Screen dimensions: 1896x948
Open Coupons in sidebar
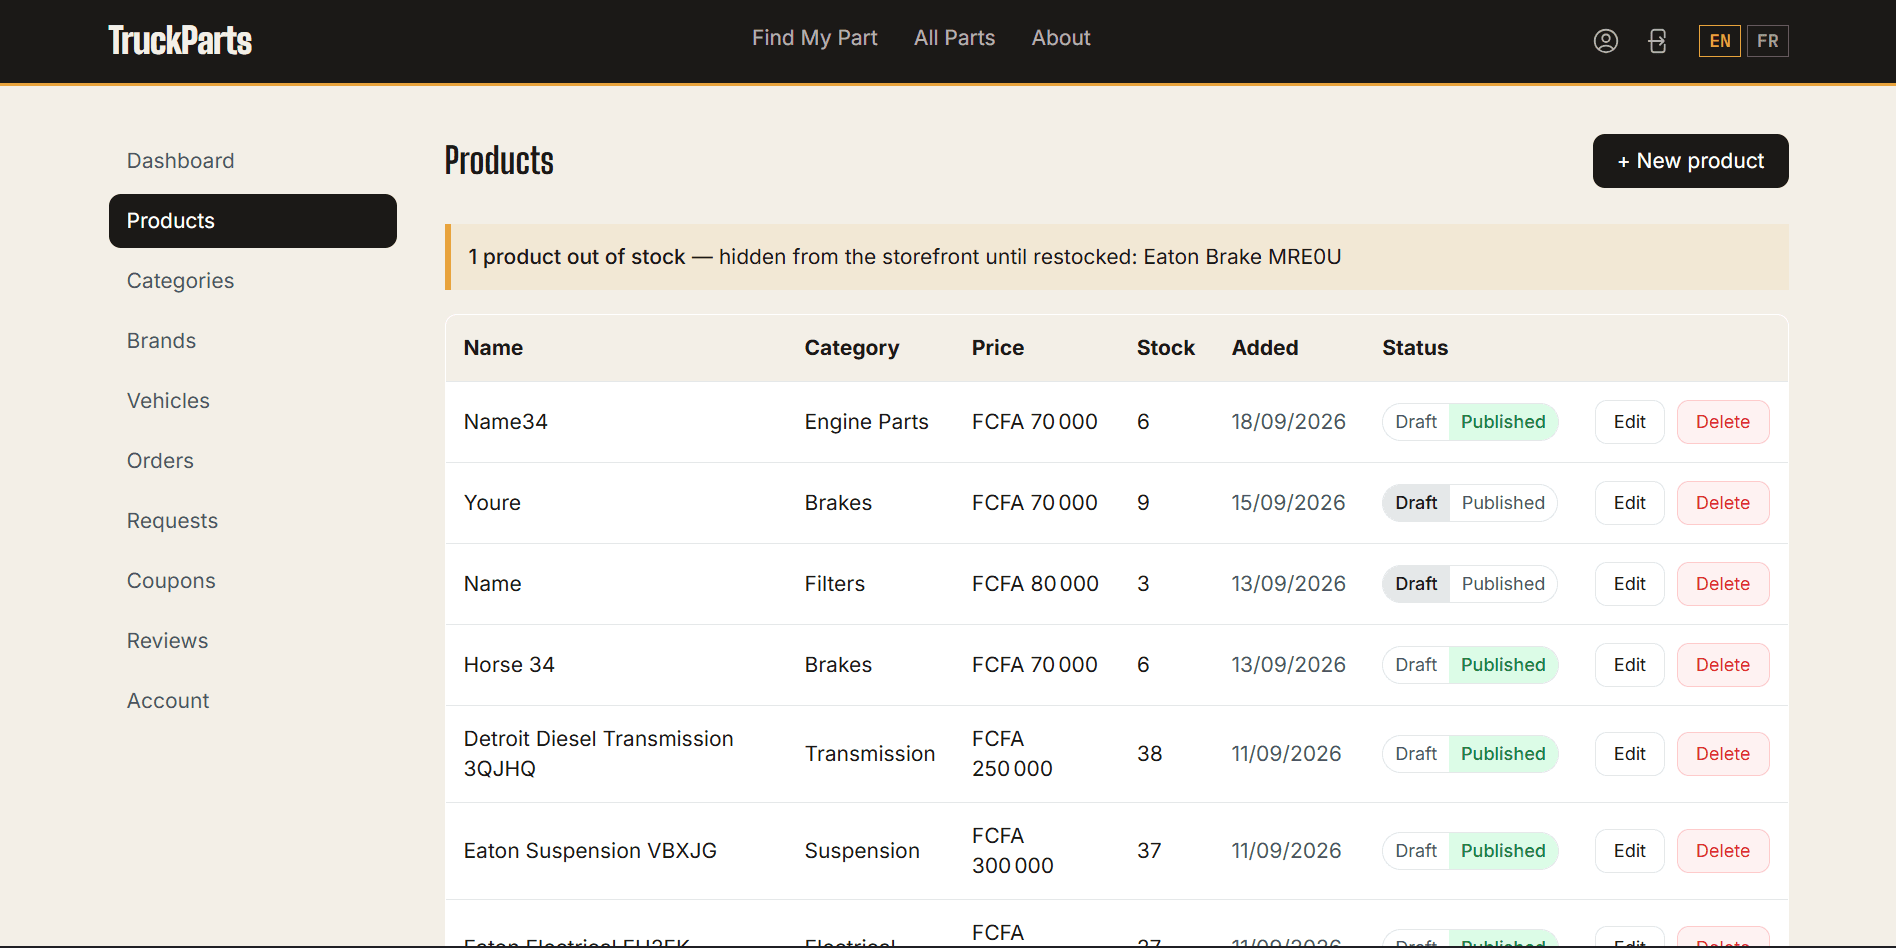point(253,581)
